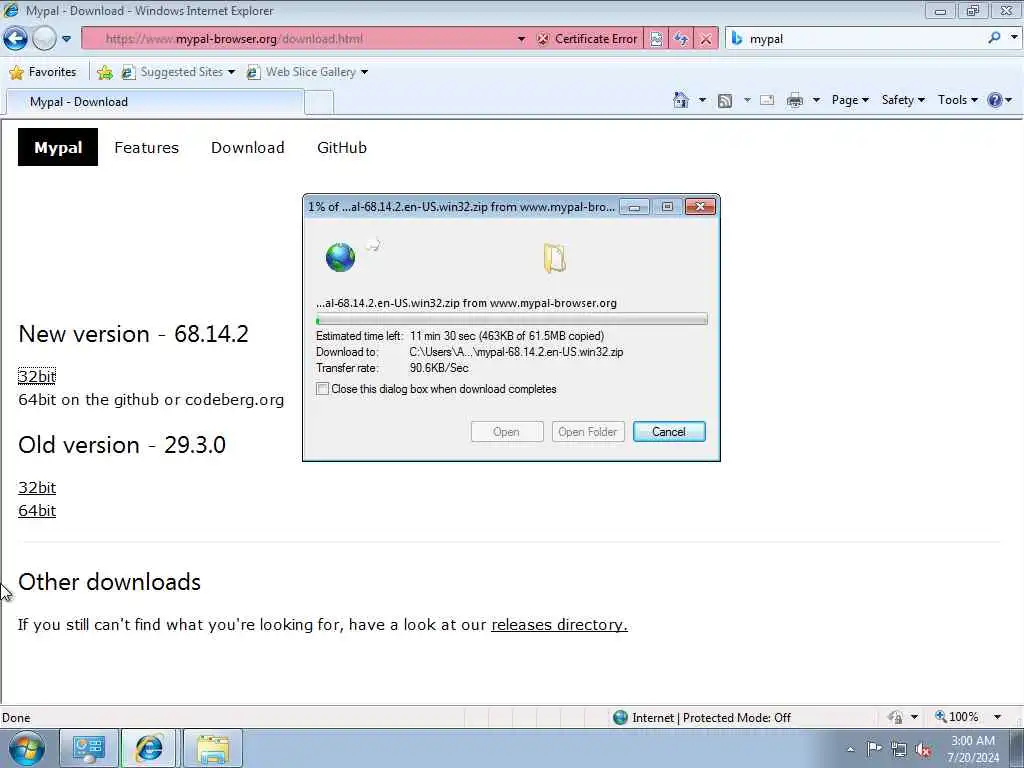Open the Certificate Error warning

[x=586, y=39]
